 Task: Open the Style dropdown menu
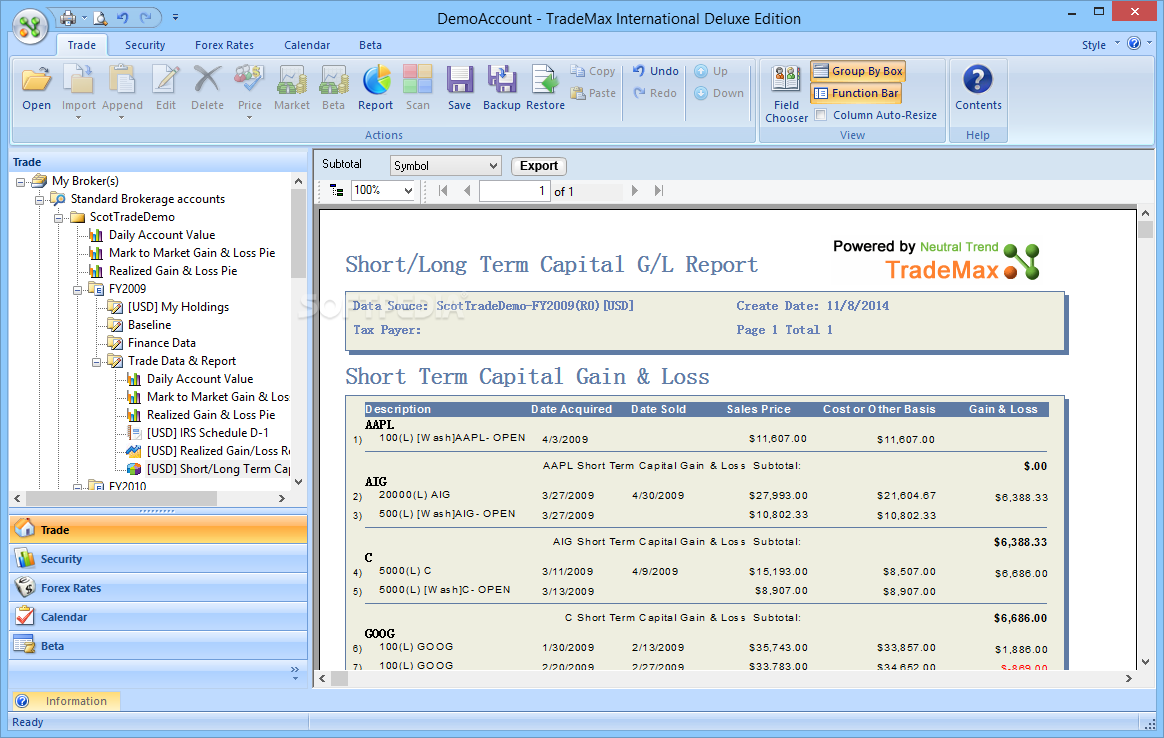point(1100,45)
